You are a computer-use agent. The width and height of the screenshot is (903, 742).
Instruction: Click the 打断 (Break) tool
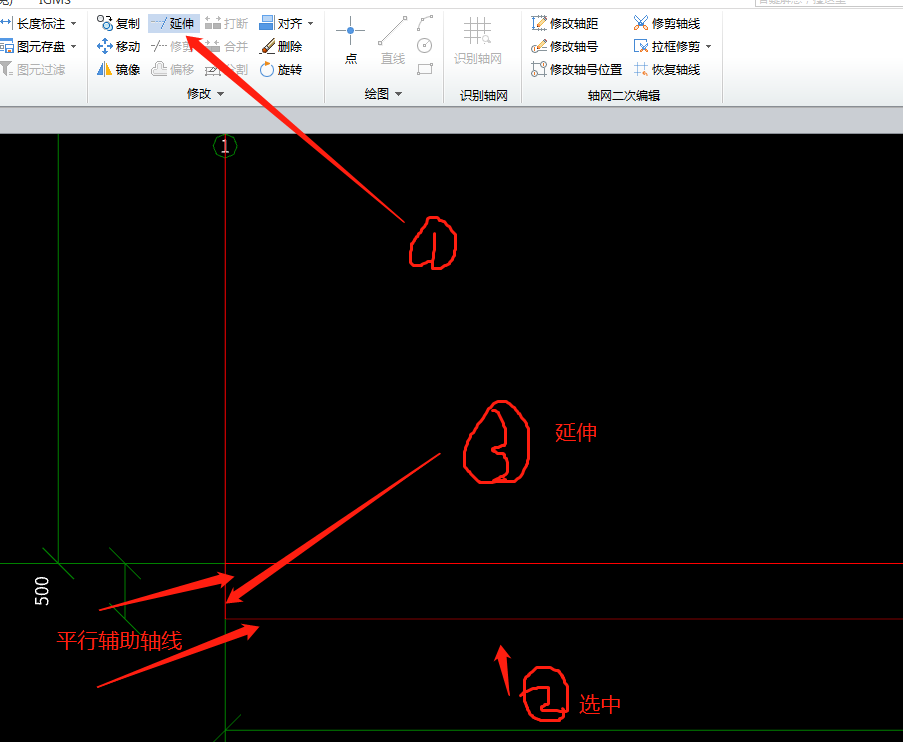point(226,23)
